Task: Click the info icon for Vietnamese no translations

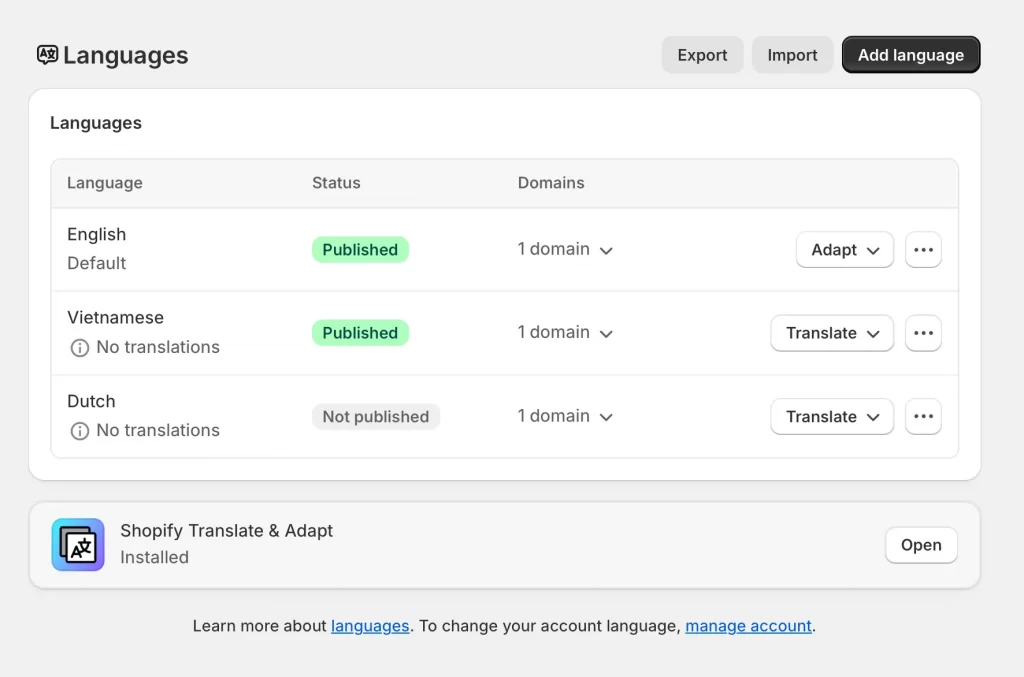Action: [80, 347]
